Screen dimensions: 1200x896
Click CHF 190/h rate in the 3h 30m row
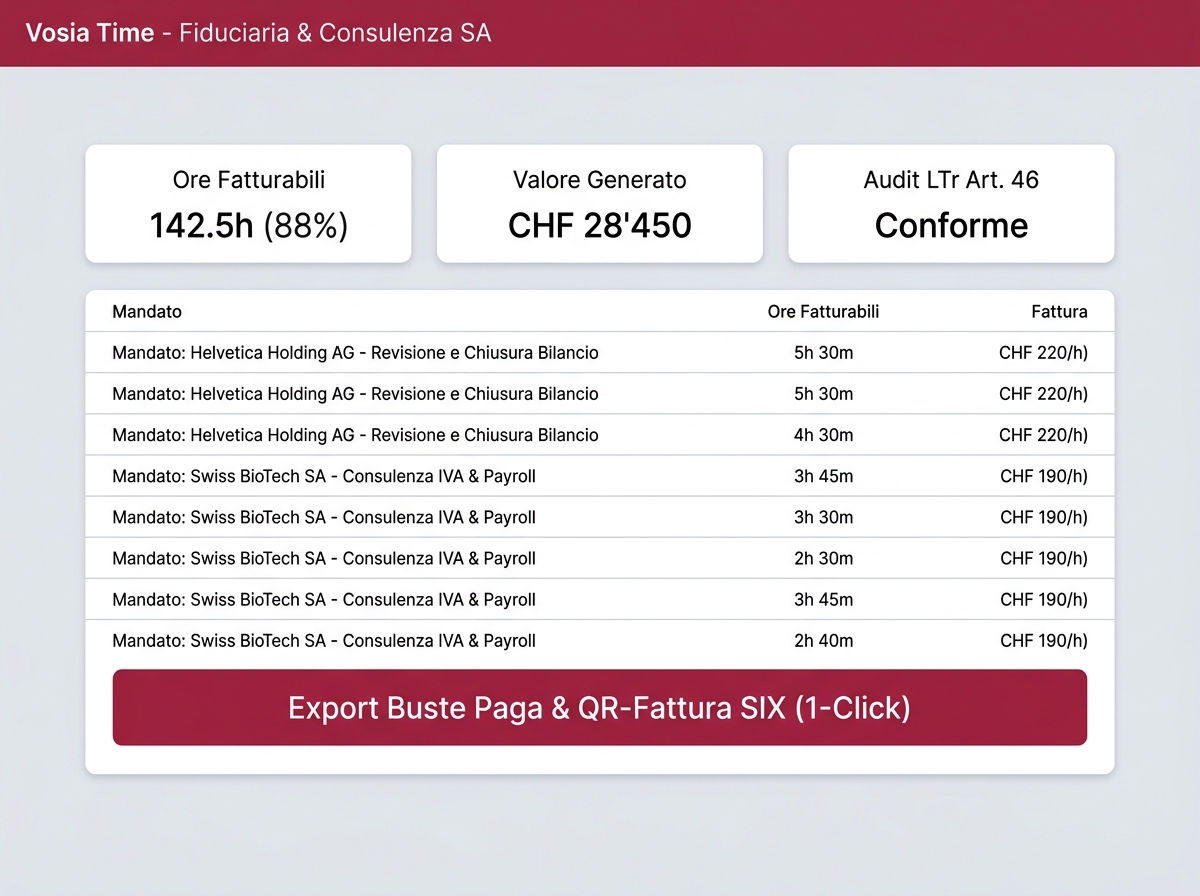pyautogui.click(x=1044, y=517)
